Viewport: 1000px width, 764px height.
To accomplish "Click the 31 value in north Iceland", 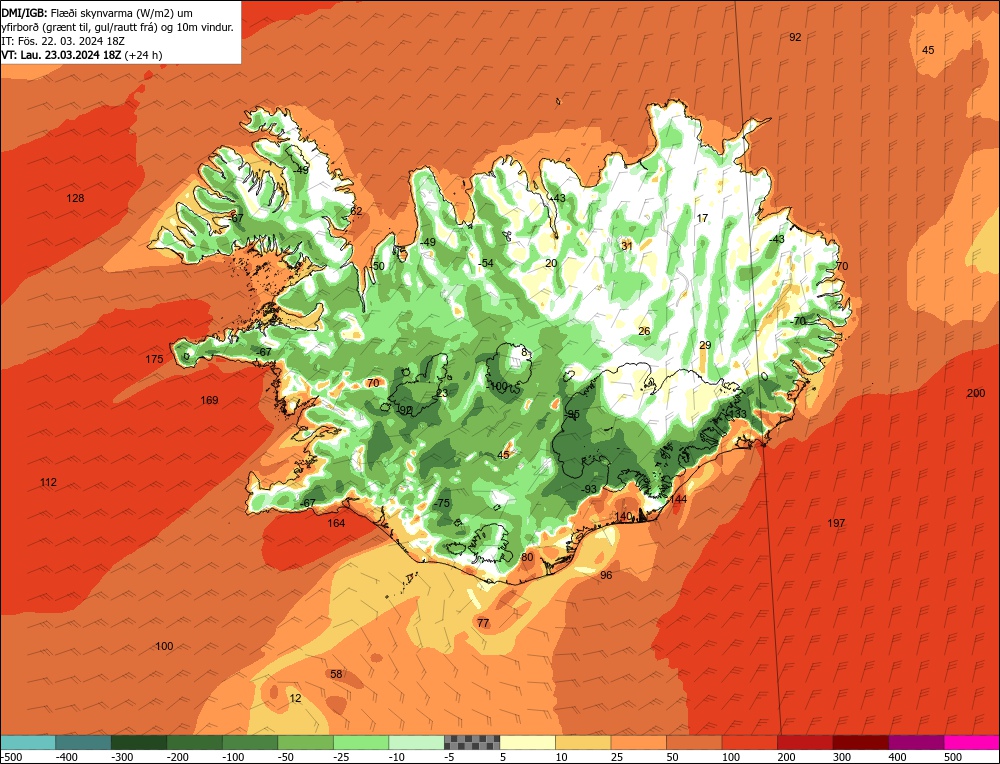I will [x=627, y=246].
